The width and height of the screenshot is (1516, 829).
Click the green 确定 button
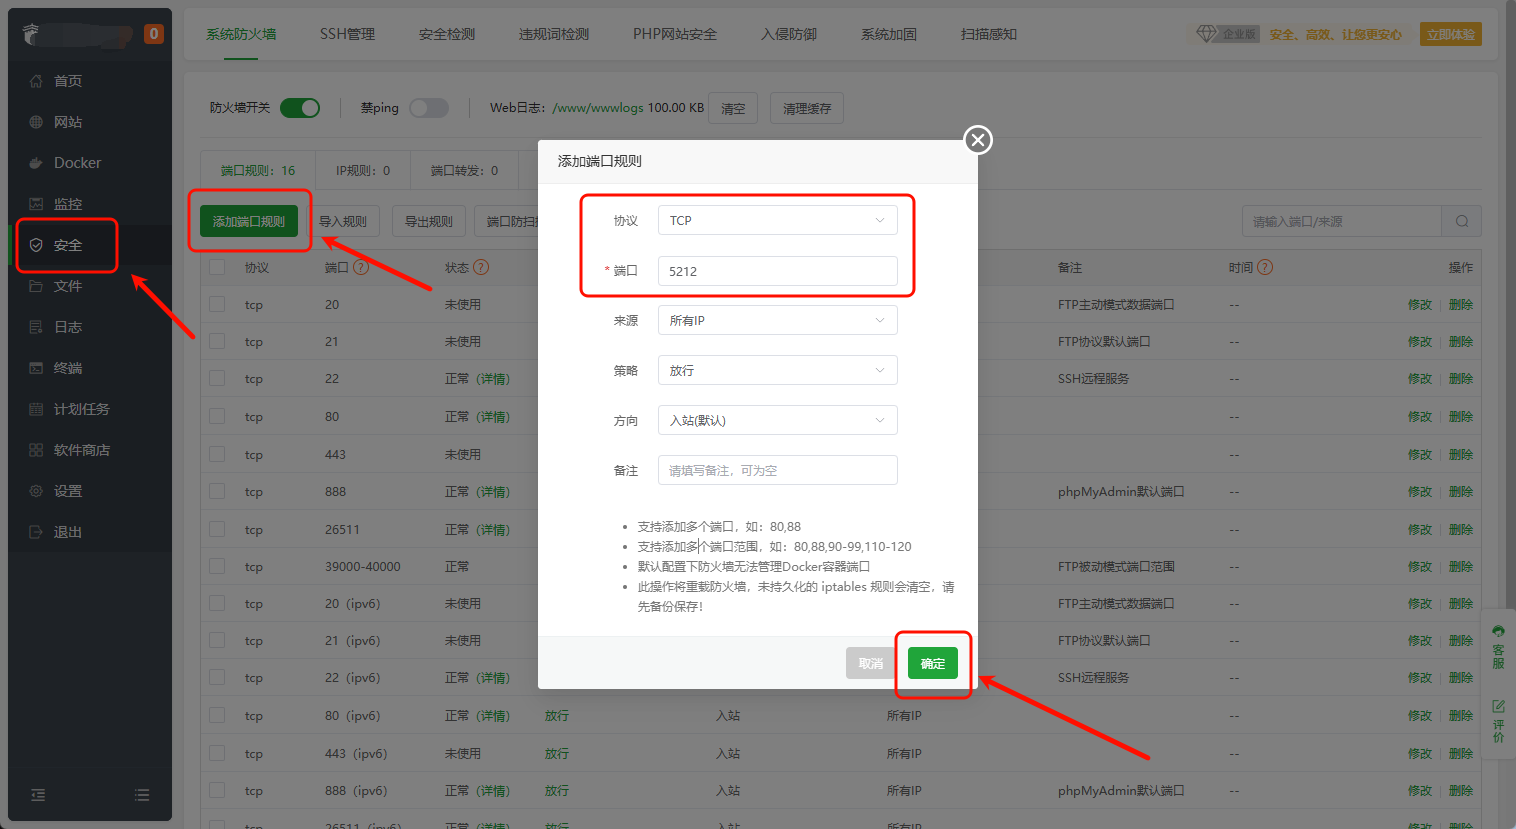point(932,663)
